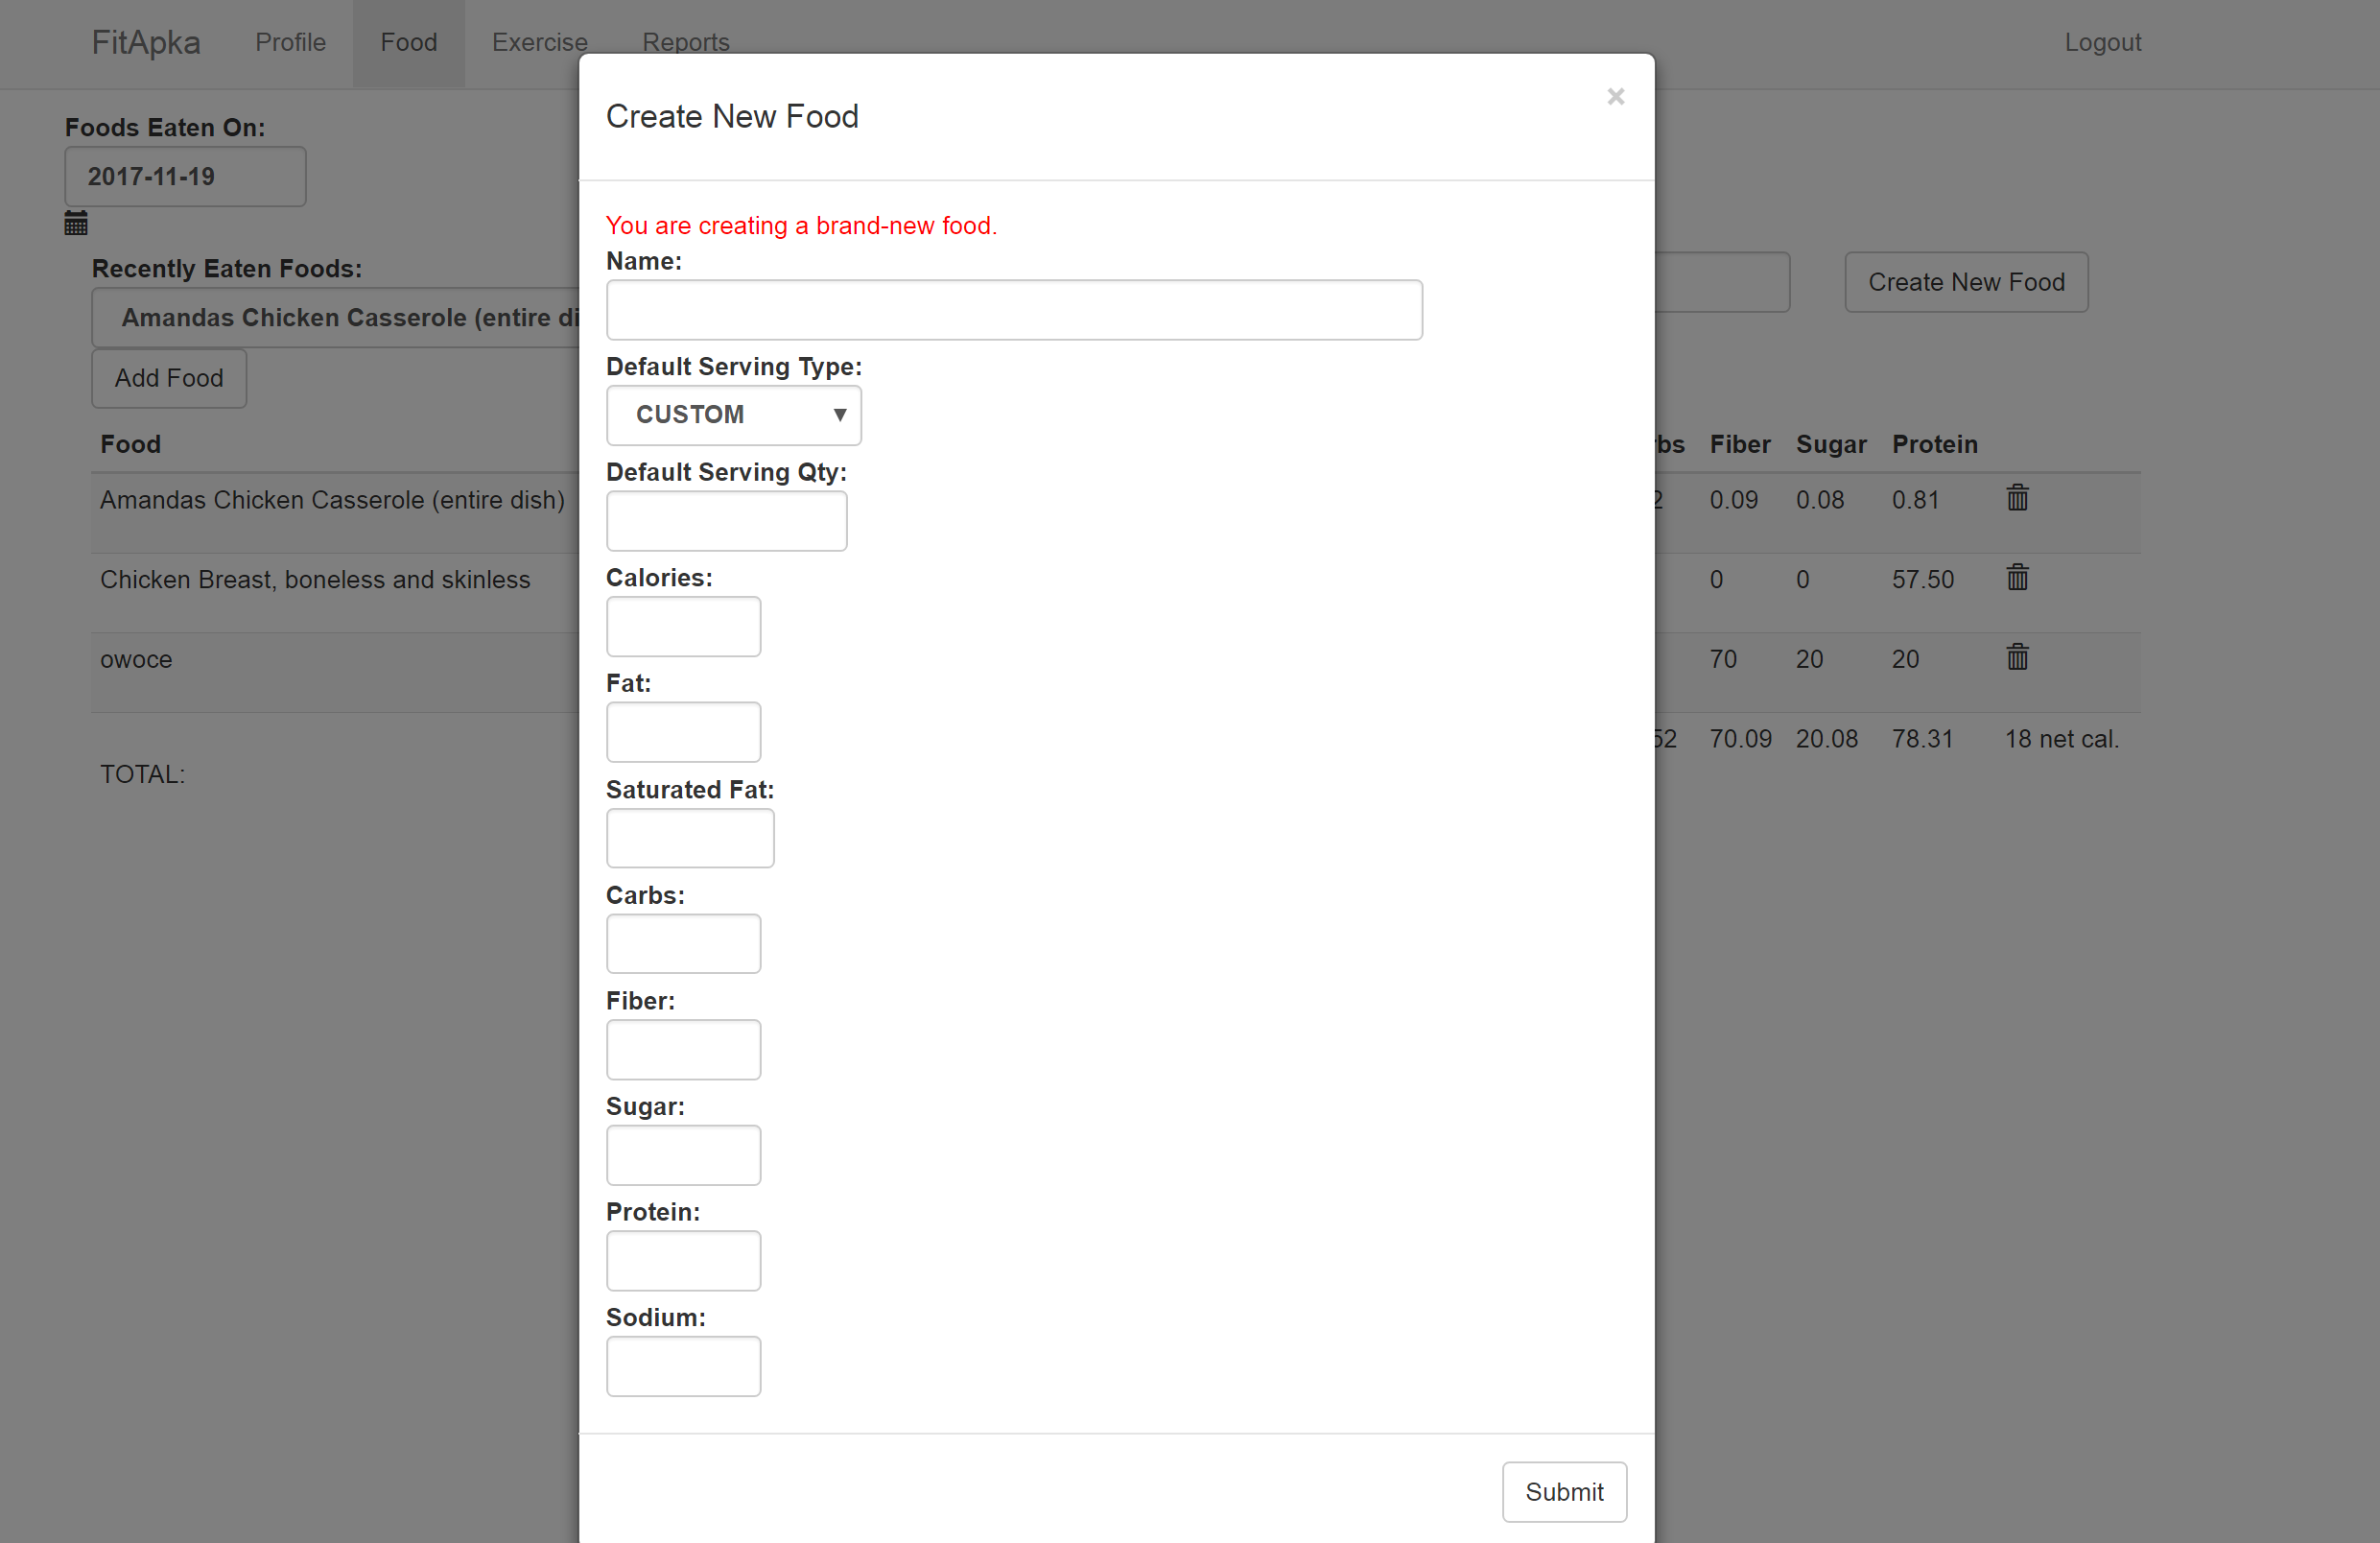Viewport: 2380px width, 1543px height.
Task: Delete the Amandas Chicken Casserole entry
Action: [x=2017, y=498]
